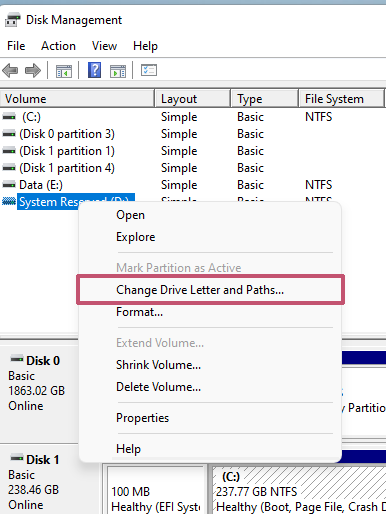386x514 pixels.
Task: Select the 100 MB EFI System partition
Action: pyautogui.click(x=155, y=490)
